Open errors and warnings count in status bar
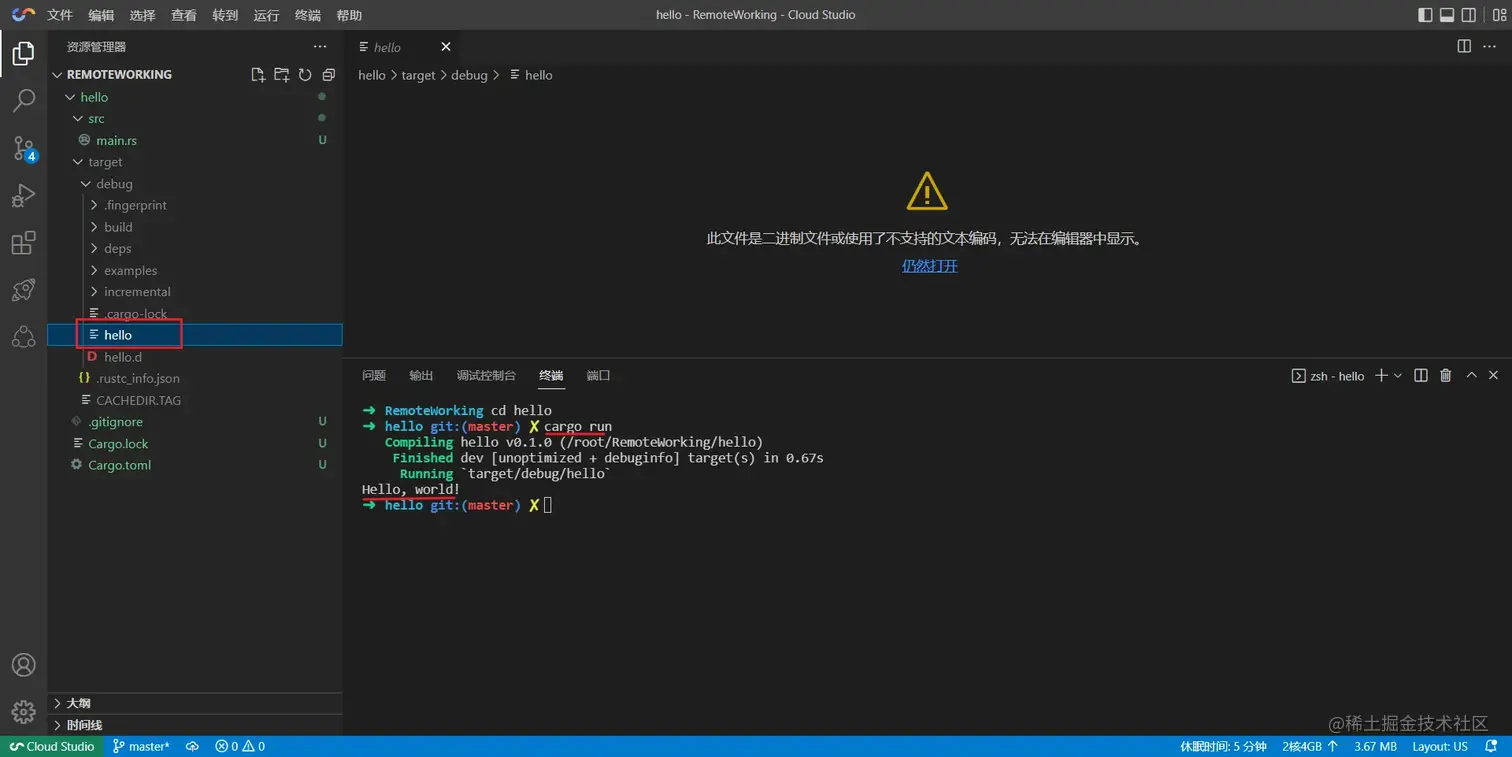This screenshot has width=1512, height=757. [x=240, y=746]
